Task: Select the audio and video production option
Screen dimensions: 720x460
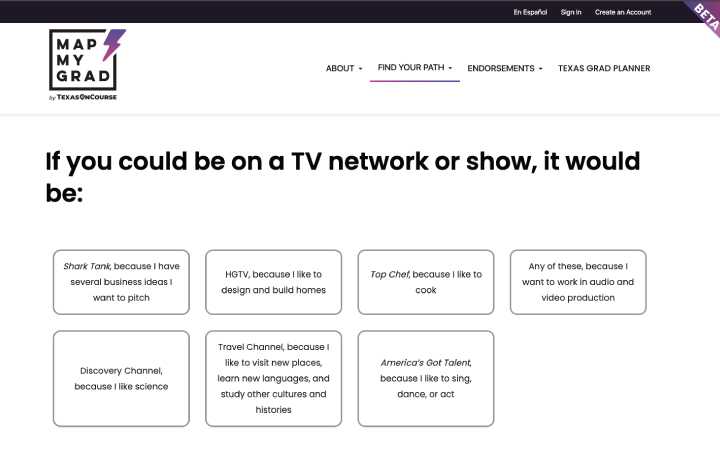Action: [x=578, y=282]
